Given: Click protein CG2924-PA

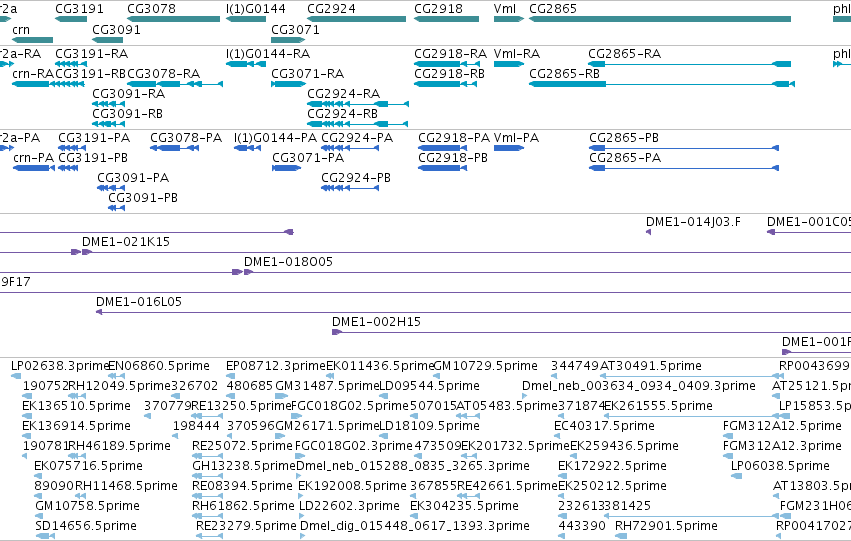Looking at the screenshot, I should click(x=357, y=138).
